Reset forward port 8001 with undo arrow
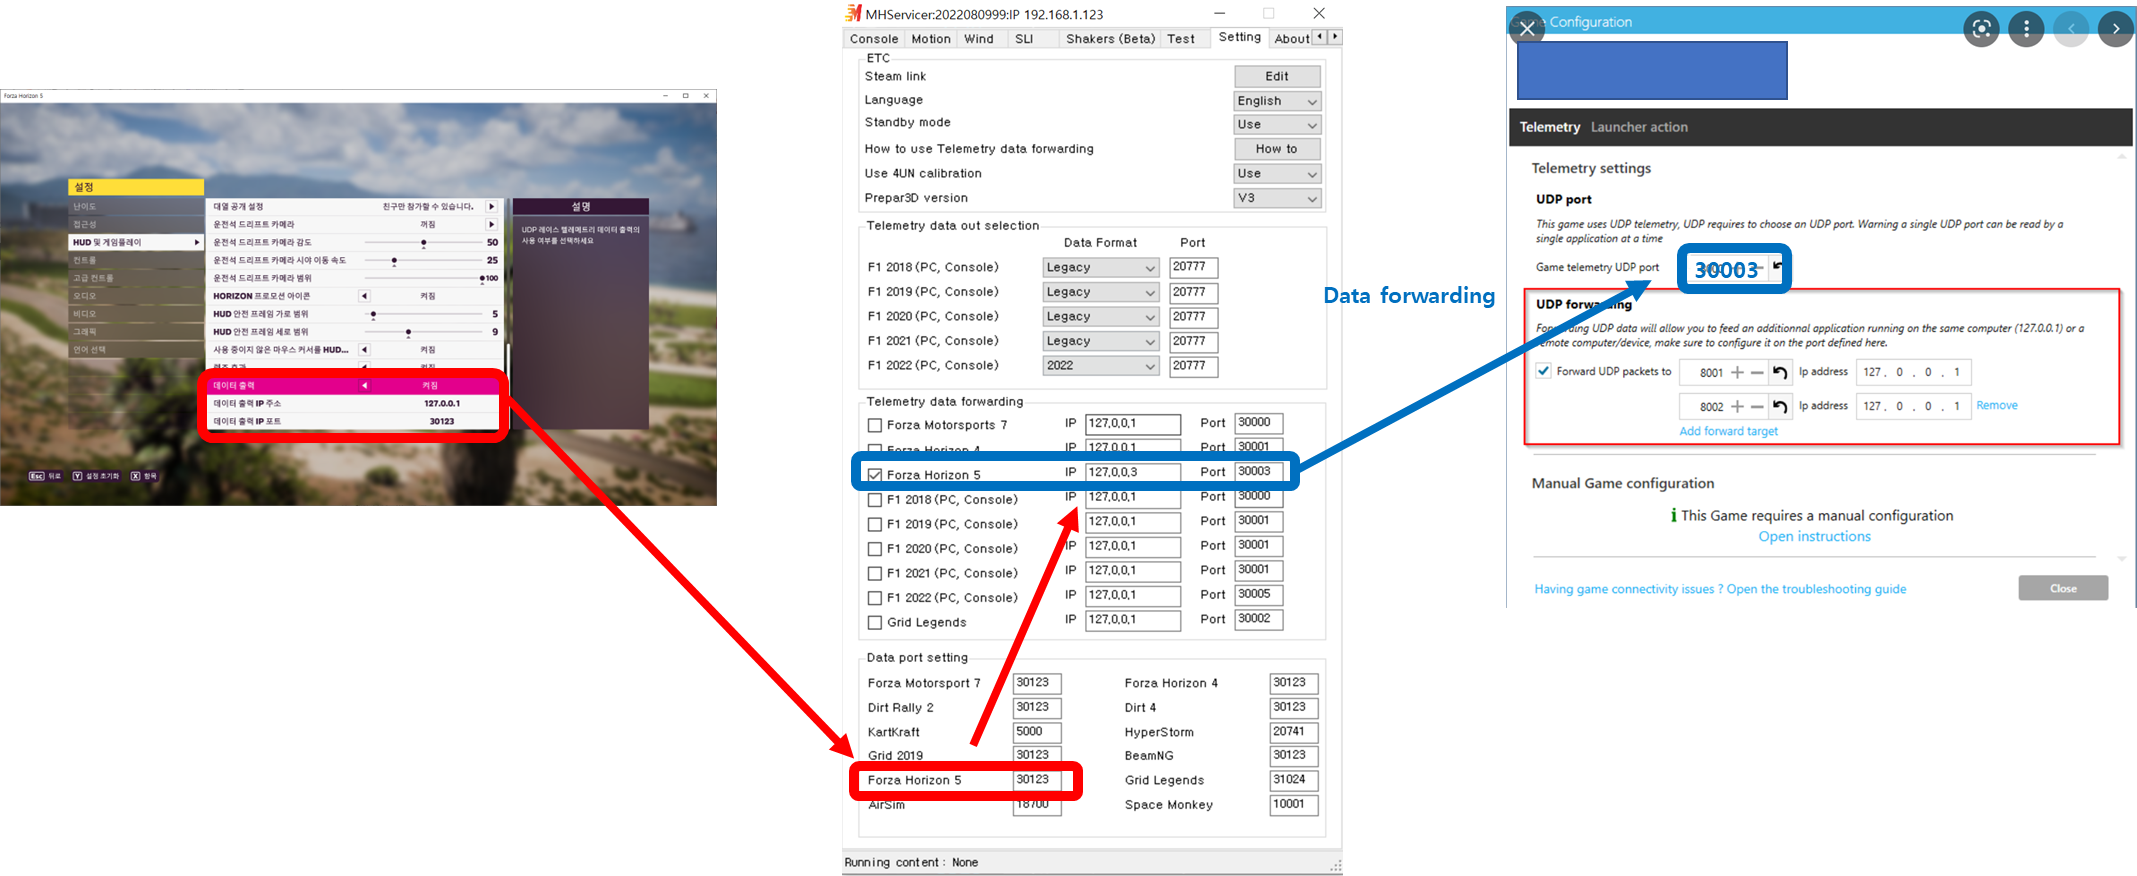 pyautogui.click(x=1780, y=373)
